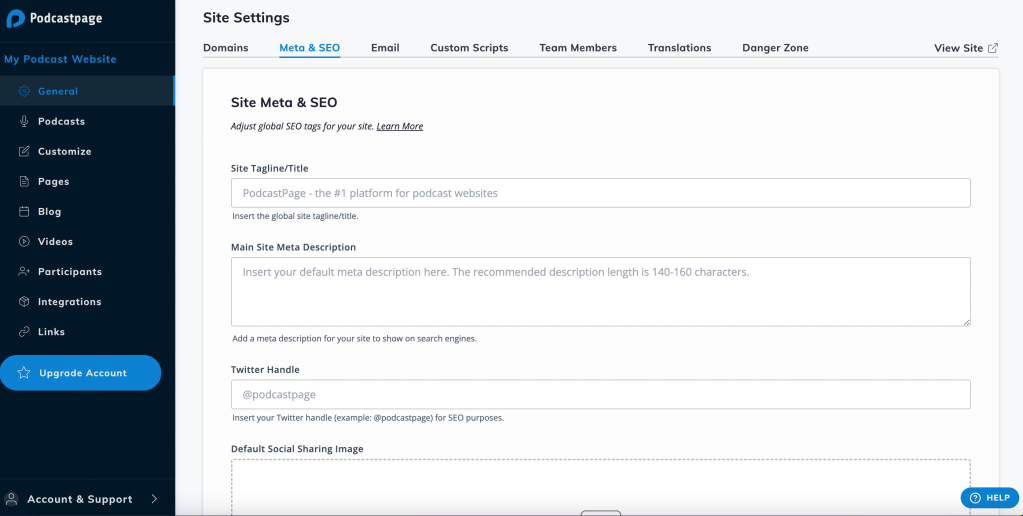This screenshot has width=1023, height=516.
Task: Open Podcasts in the sidebar
Action: (x=87, y=121)
